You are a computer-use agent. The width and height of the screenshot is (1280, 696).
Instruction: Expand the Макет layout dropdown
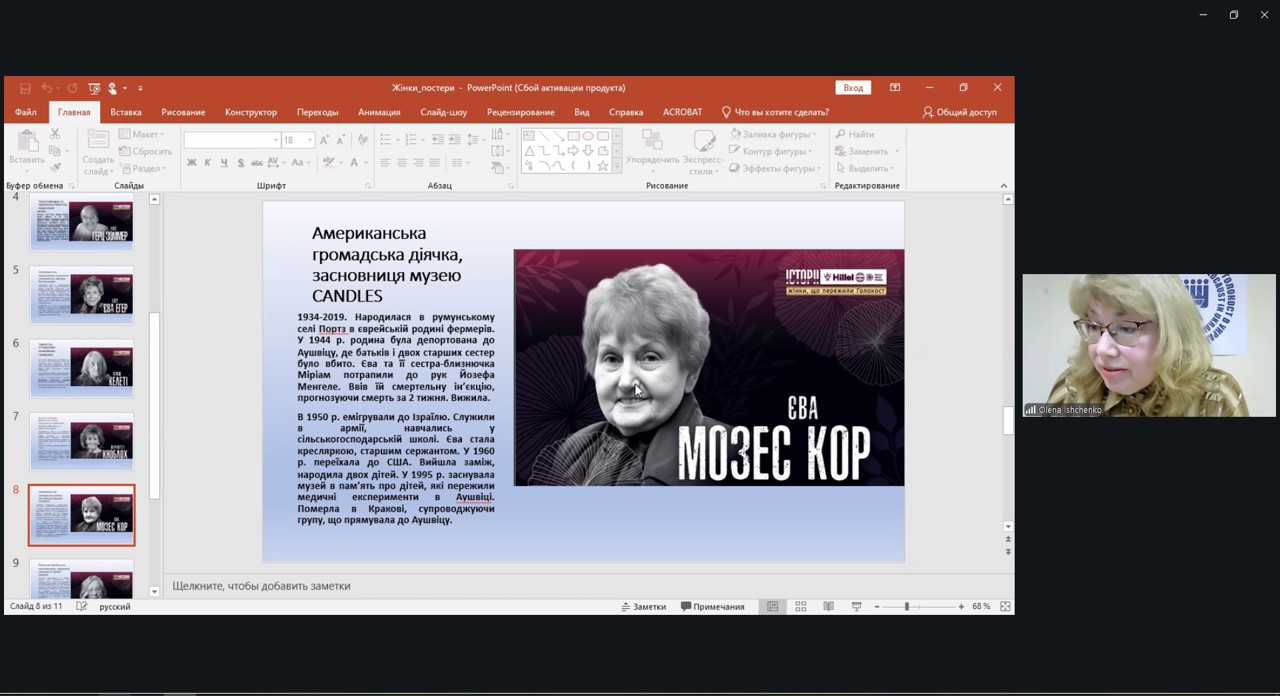tap(162, 134)
